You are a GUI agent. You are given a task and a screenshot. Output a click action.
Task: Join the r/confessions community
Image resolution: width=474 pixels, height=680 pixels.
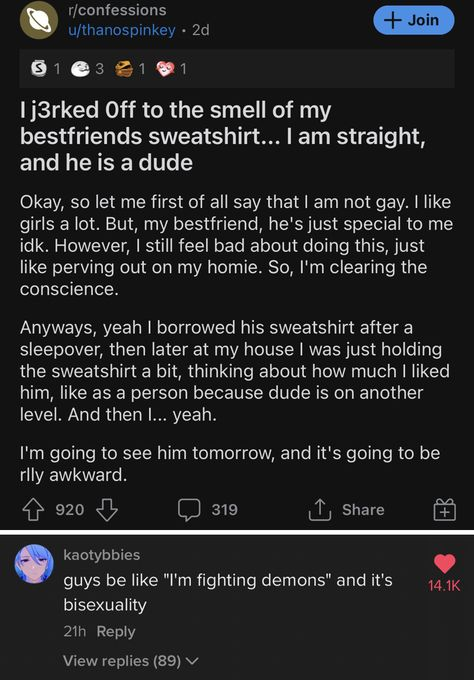[x=414, y=20]
